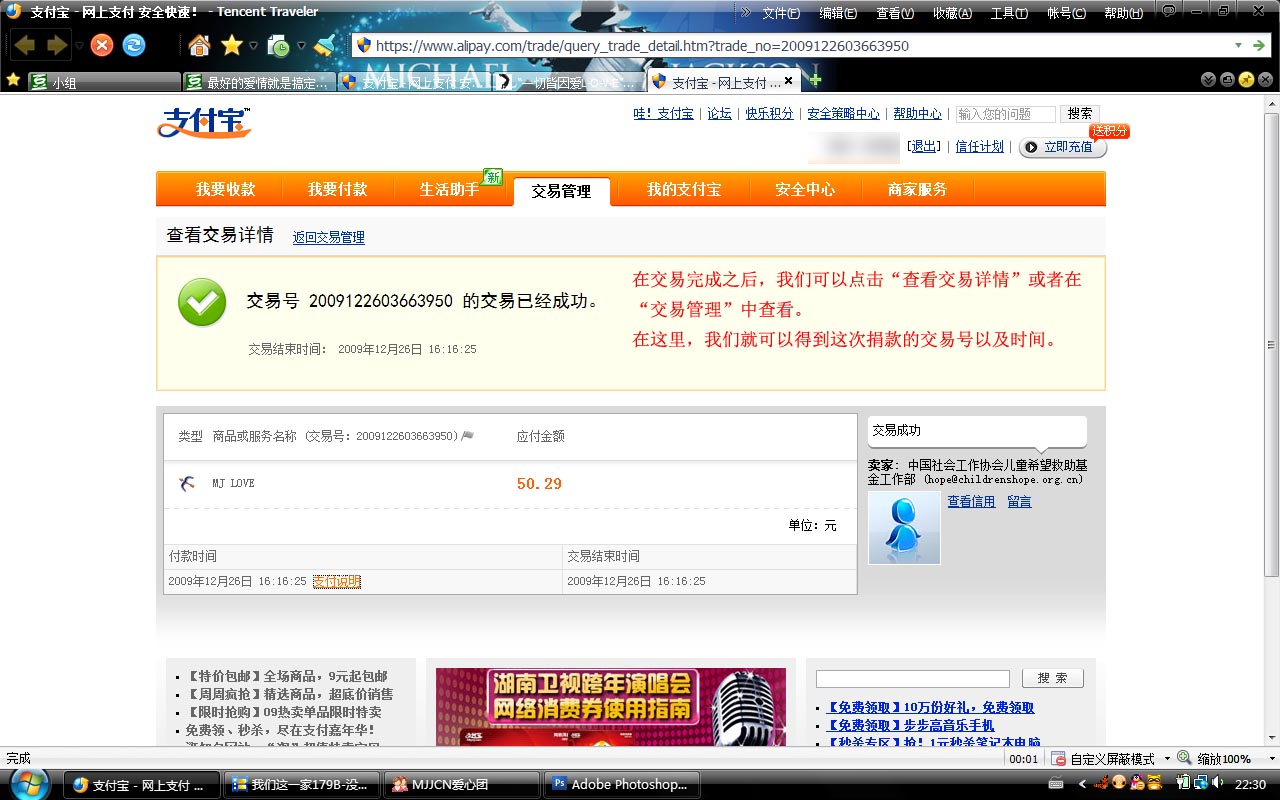
Task: Expand the bookmarks dropdown arrow next to star
Action: coord(255,45)
